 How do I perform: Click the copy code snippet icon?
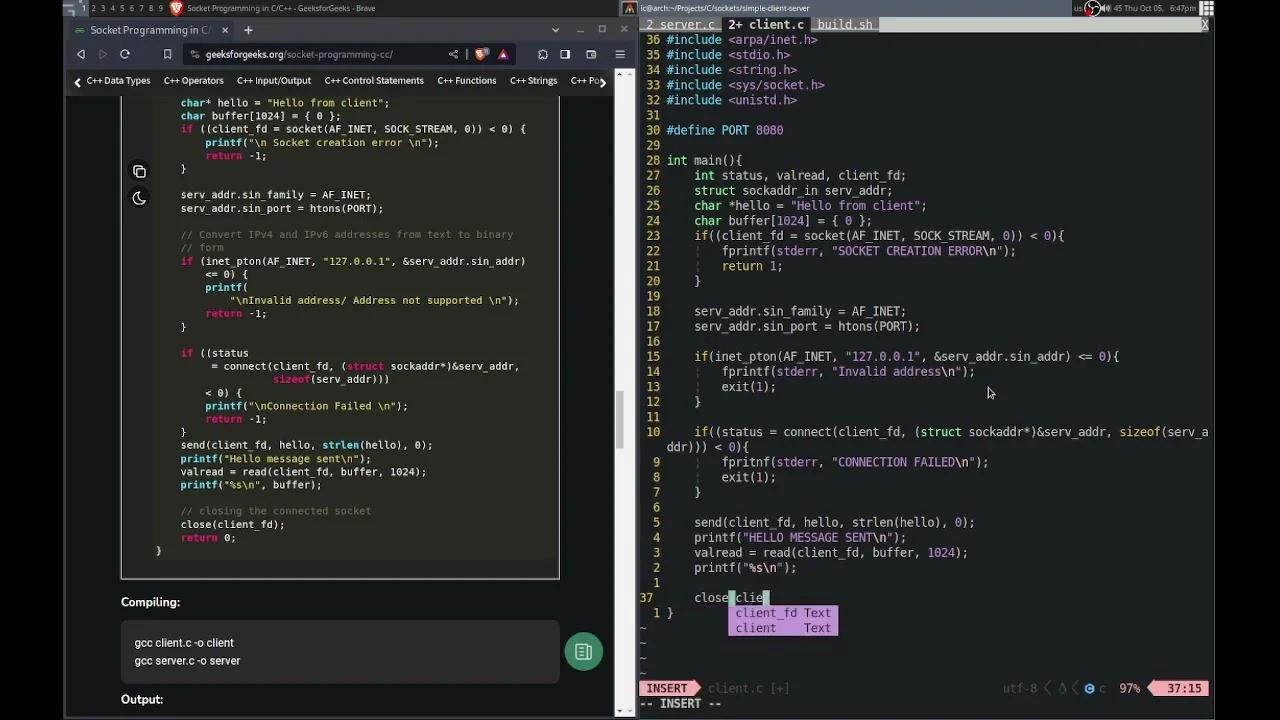tap(140, 171)
